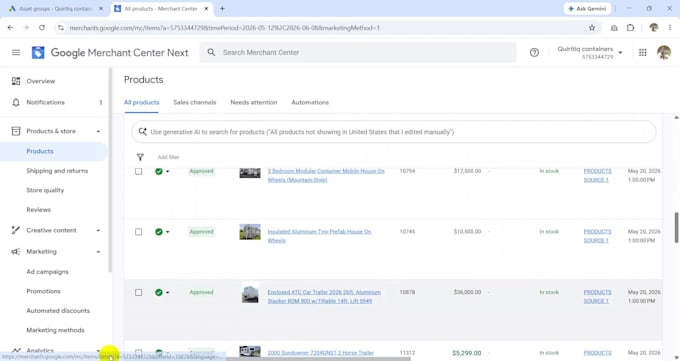
Task: Click the Search Merchant Center field
Action: click(x=358, y=53)
